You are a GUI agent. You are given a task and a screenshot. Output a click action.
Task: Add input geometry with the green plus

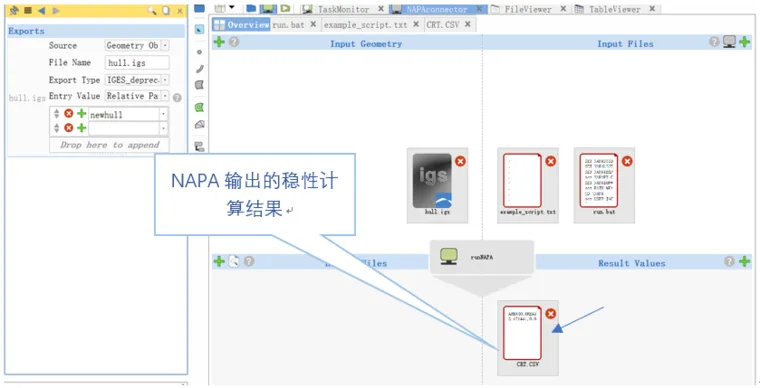click(219, 42)
